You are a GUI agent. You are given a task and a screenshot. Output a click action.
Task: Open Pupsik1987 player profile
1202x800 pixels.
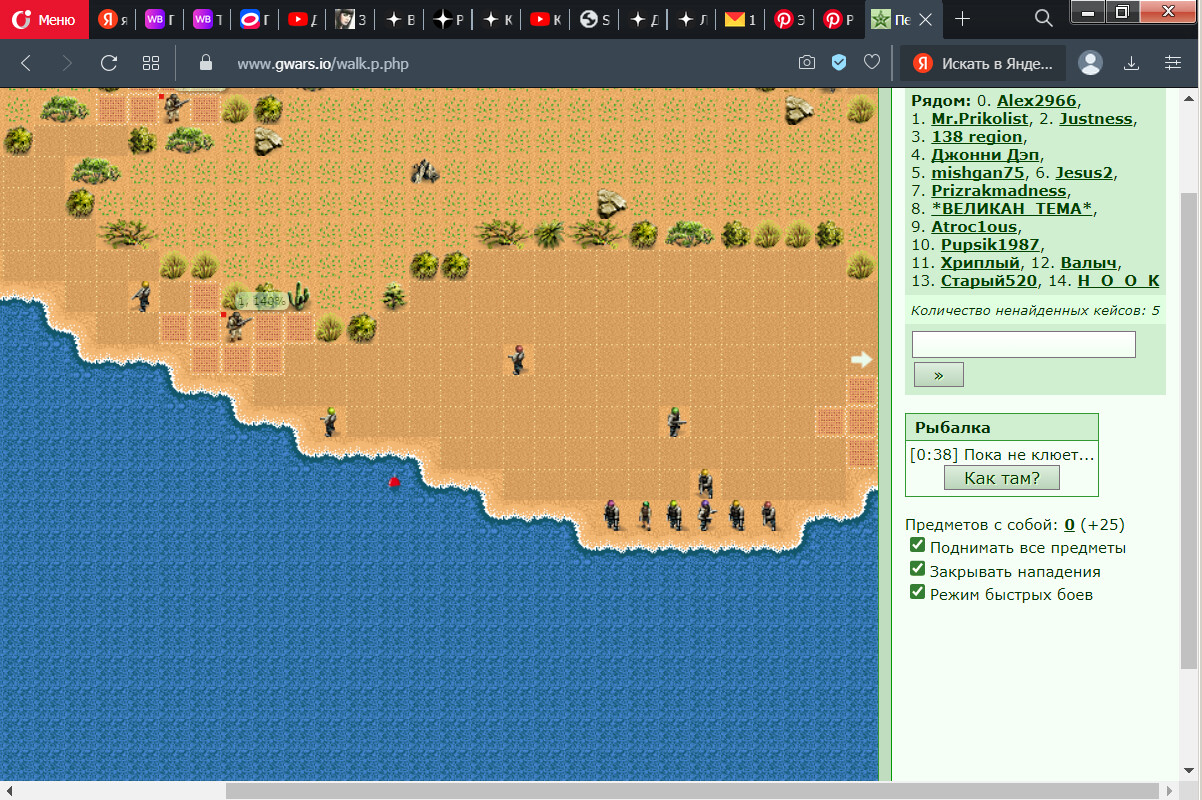point(991,245)
